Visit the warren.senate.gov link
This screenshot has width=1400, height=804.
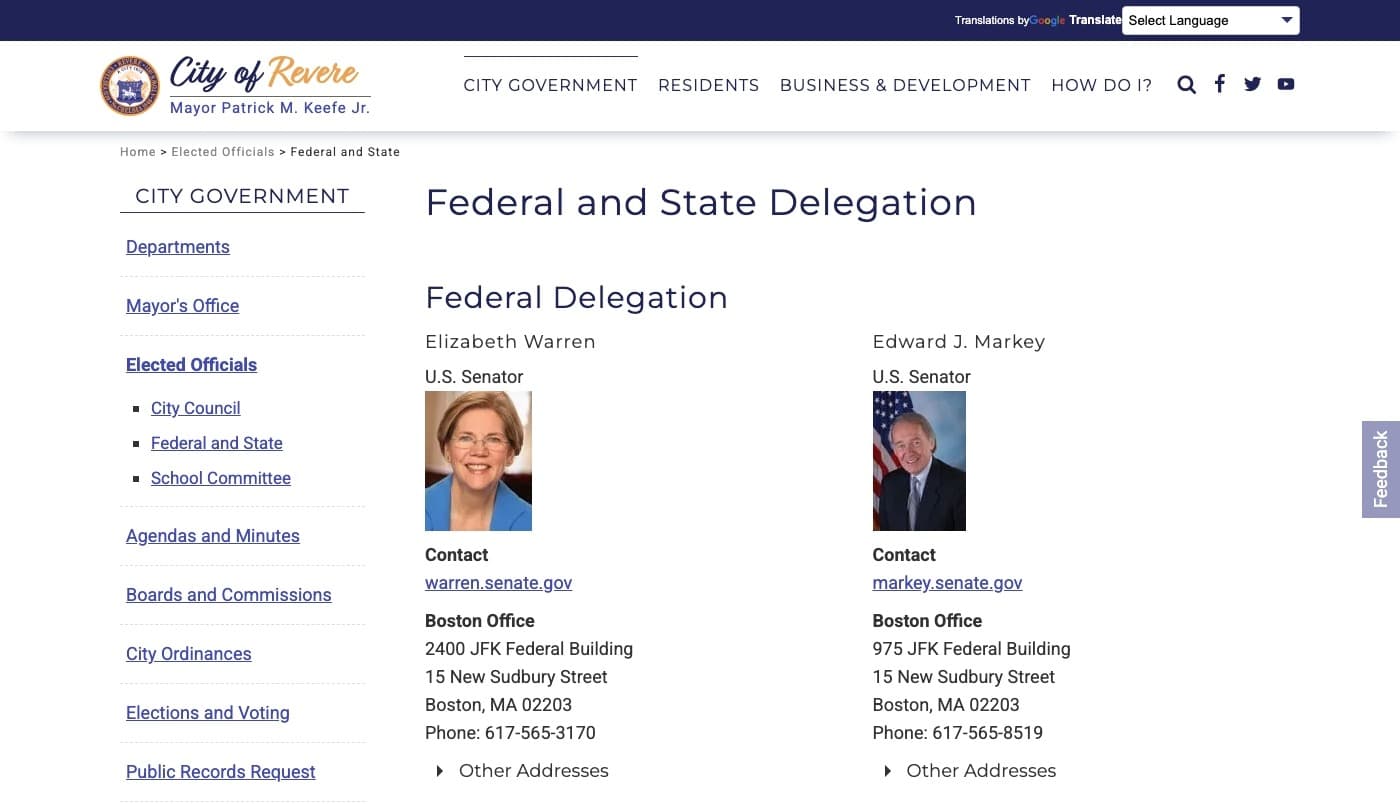[x=498, y=583]
